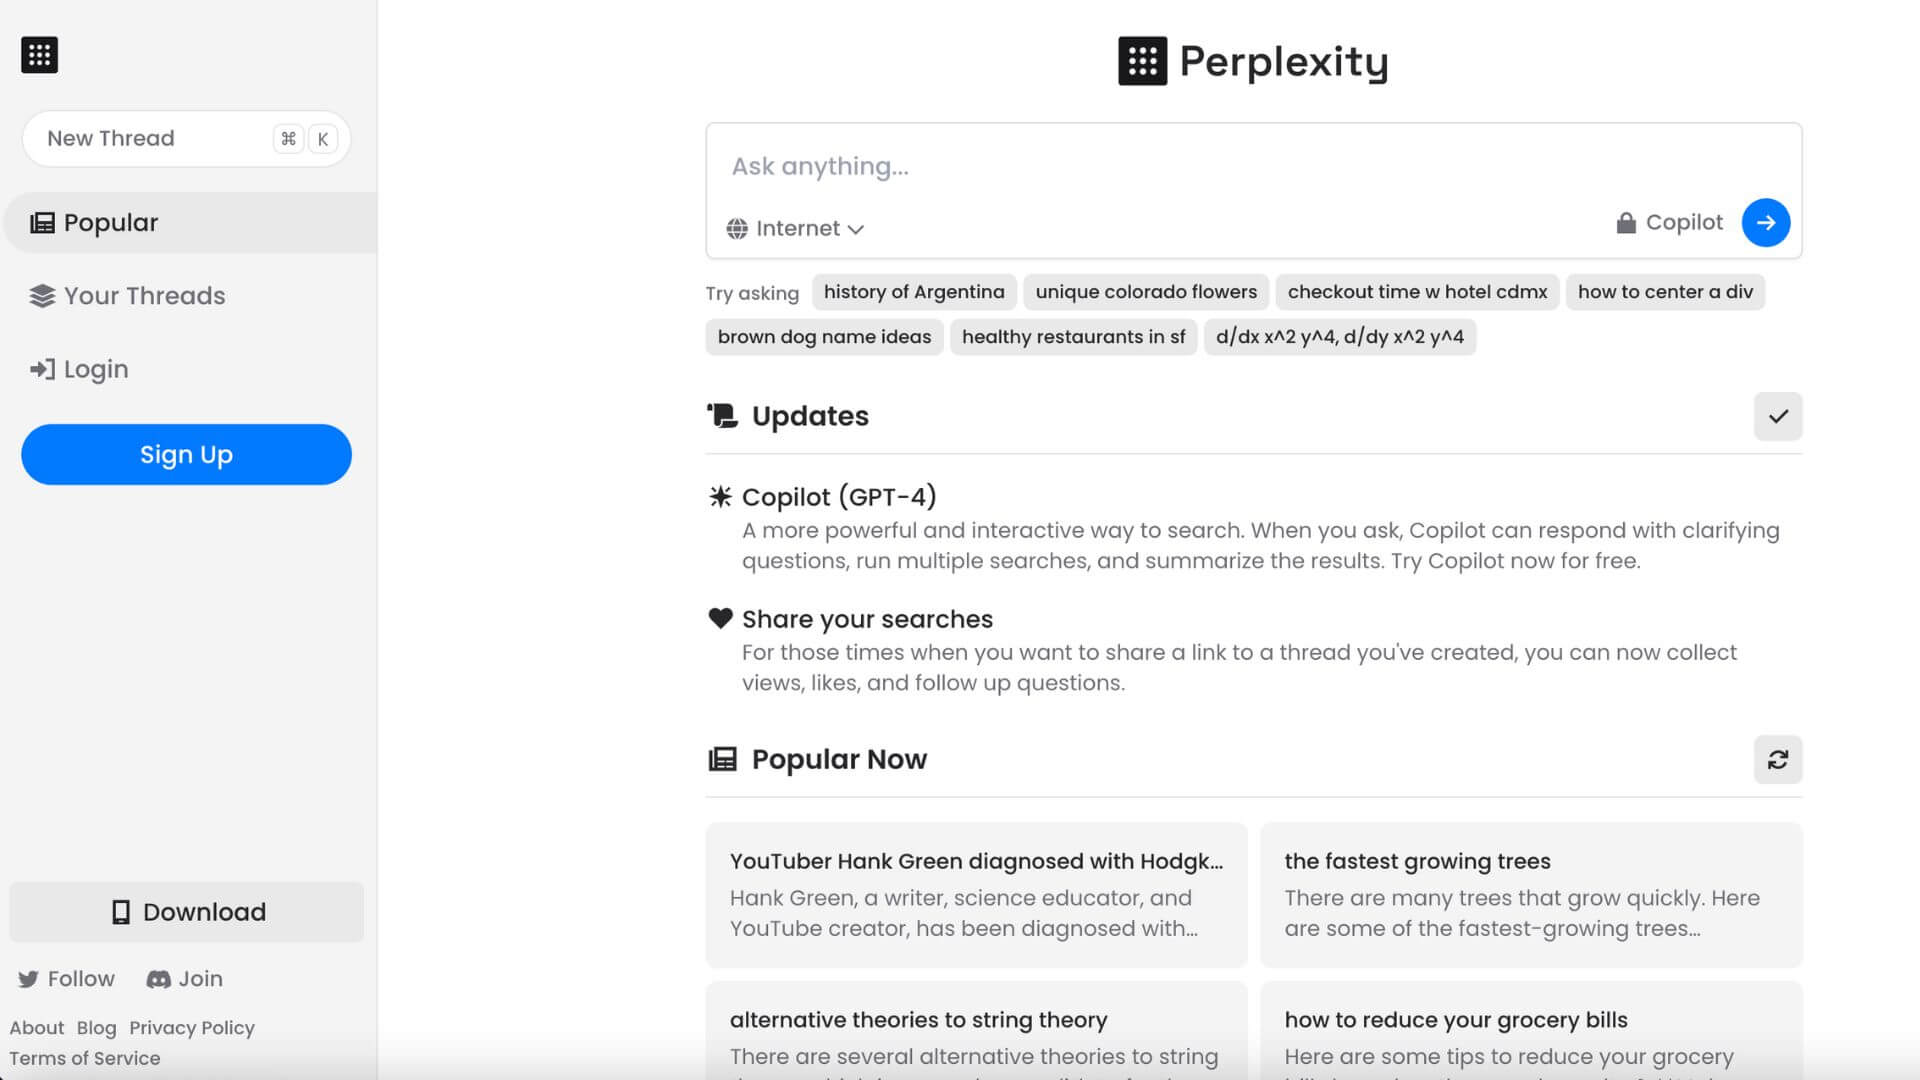Open the Internet focus dropdown
The height and width of the screenshot is (1080, 1920).
click(795, 229)
